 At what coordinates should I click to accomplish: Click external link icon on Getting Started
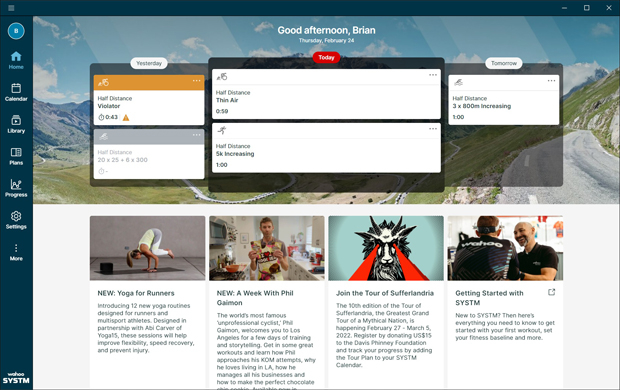[x=552, y=292]
